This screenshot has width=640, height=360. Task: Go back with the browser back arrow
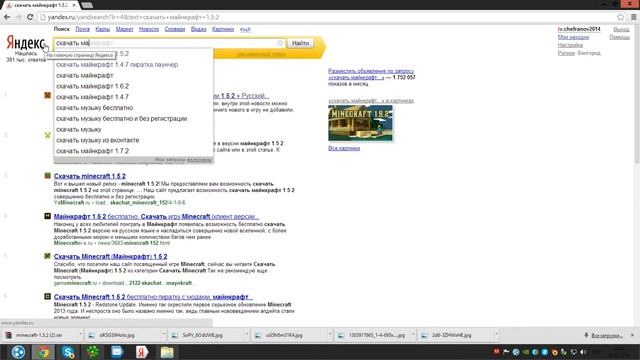pos(7,17)
